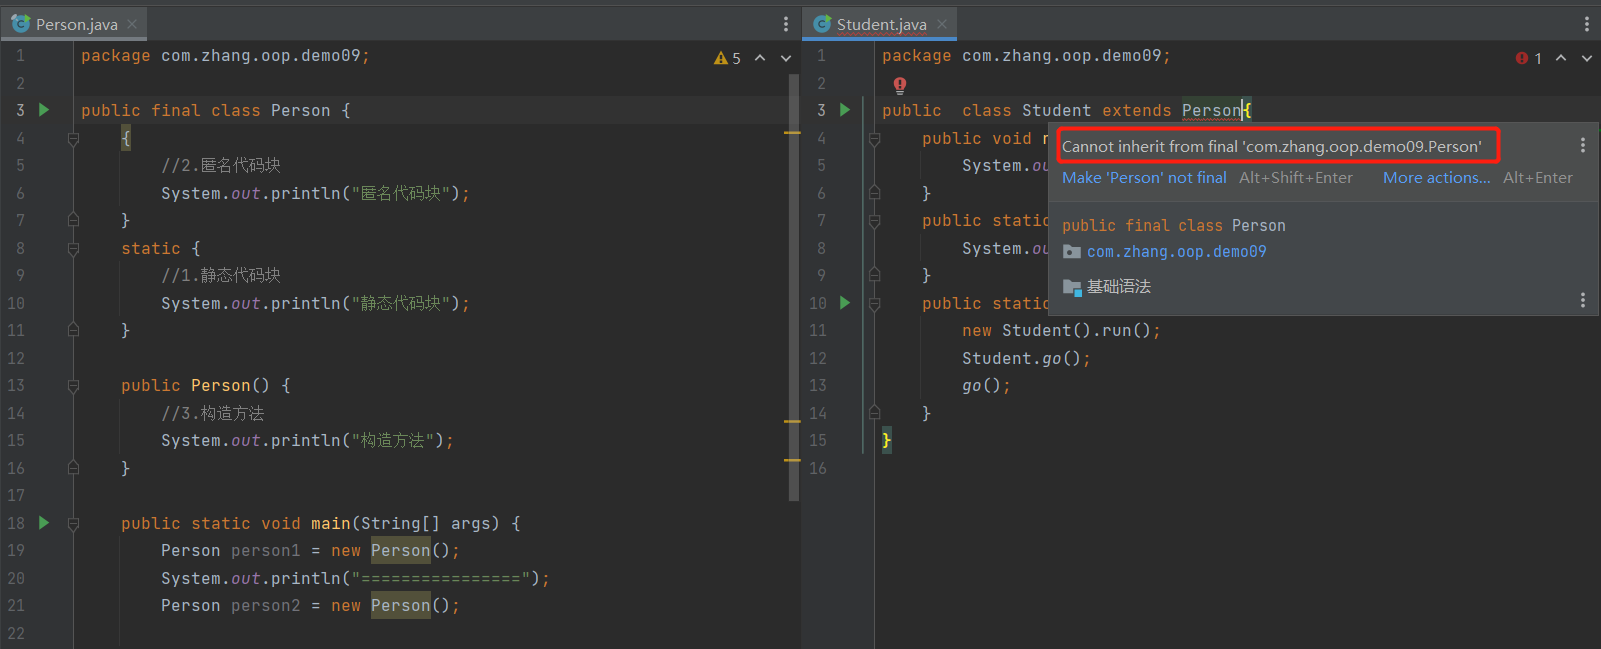The image size is (1601, 649).
Task: Go to next highlighted error in Student.java
Action: pyautogui.click(x=1587, y=58)
